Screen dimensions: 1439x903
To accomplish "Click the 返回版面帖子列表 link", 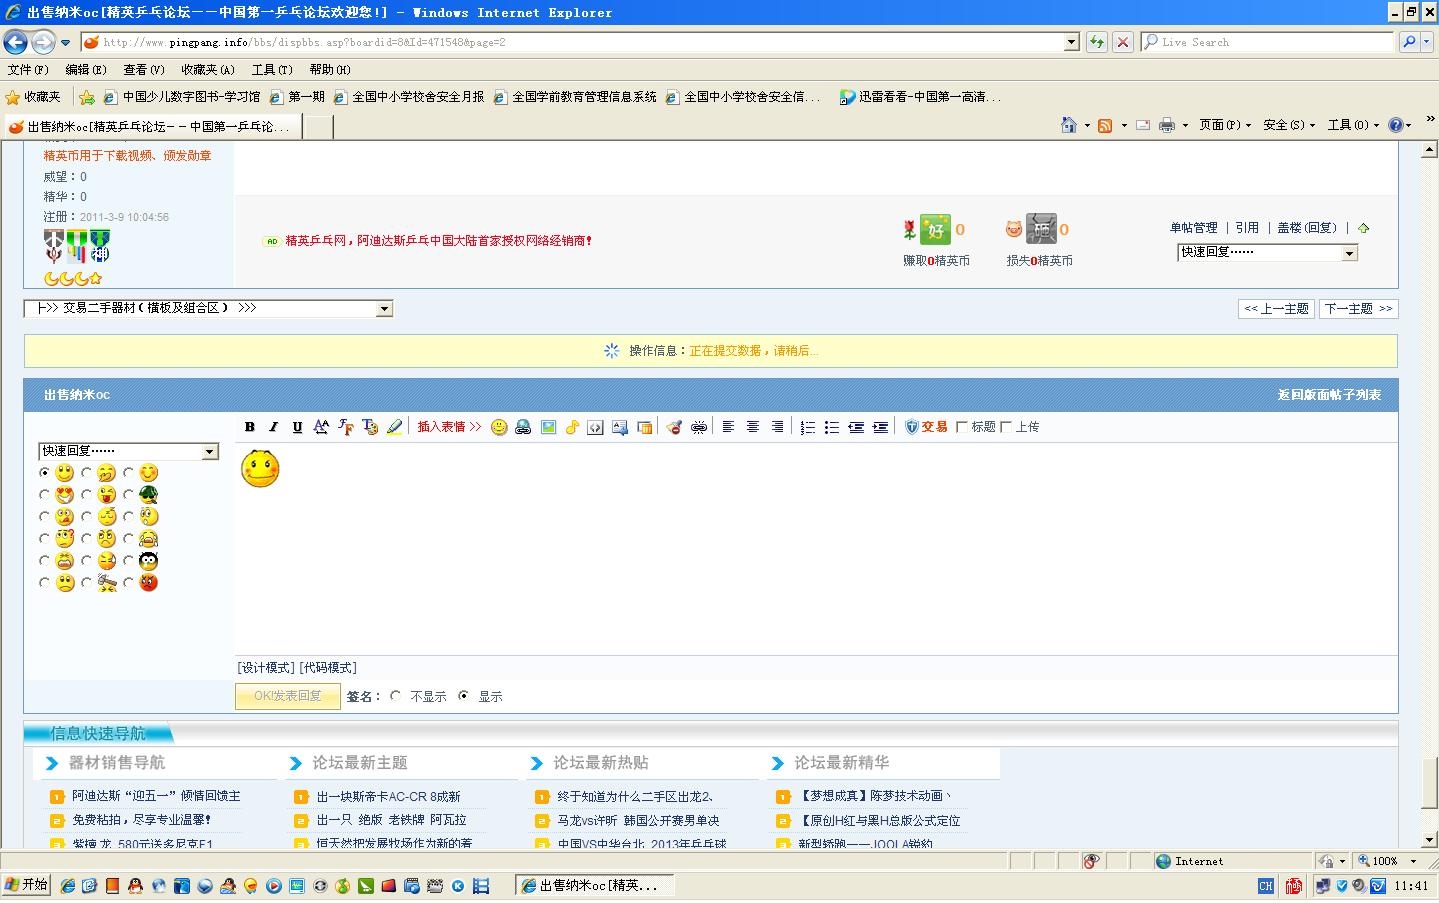I will [x=1329, y=395].
